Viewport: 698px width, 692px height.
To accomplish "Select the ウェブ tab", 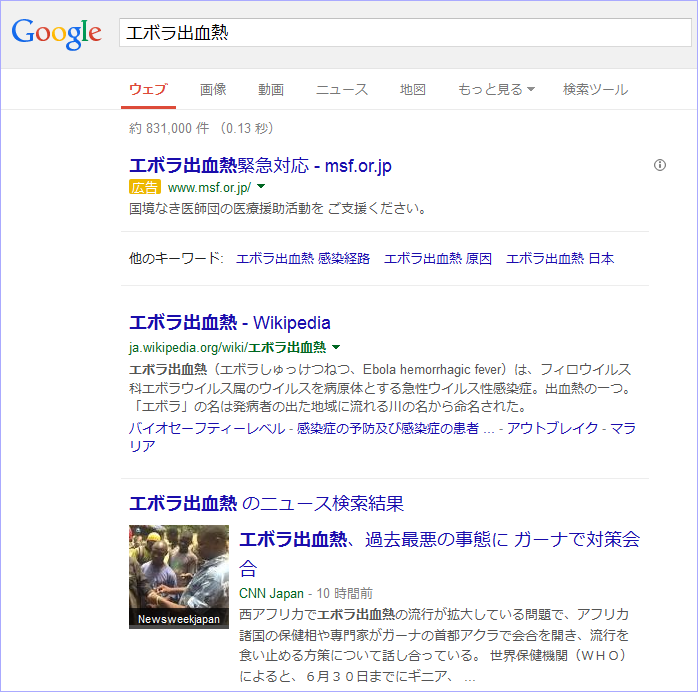I will coord(148,89).
